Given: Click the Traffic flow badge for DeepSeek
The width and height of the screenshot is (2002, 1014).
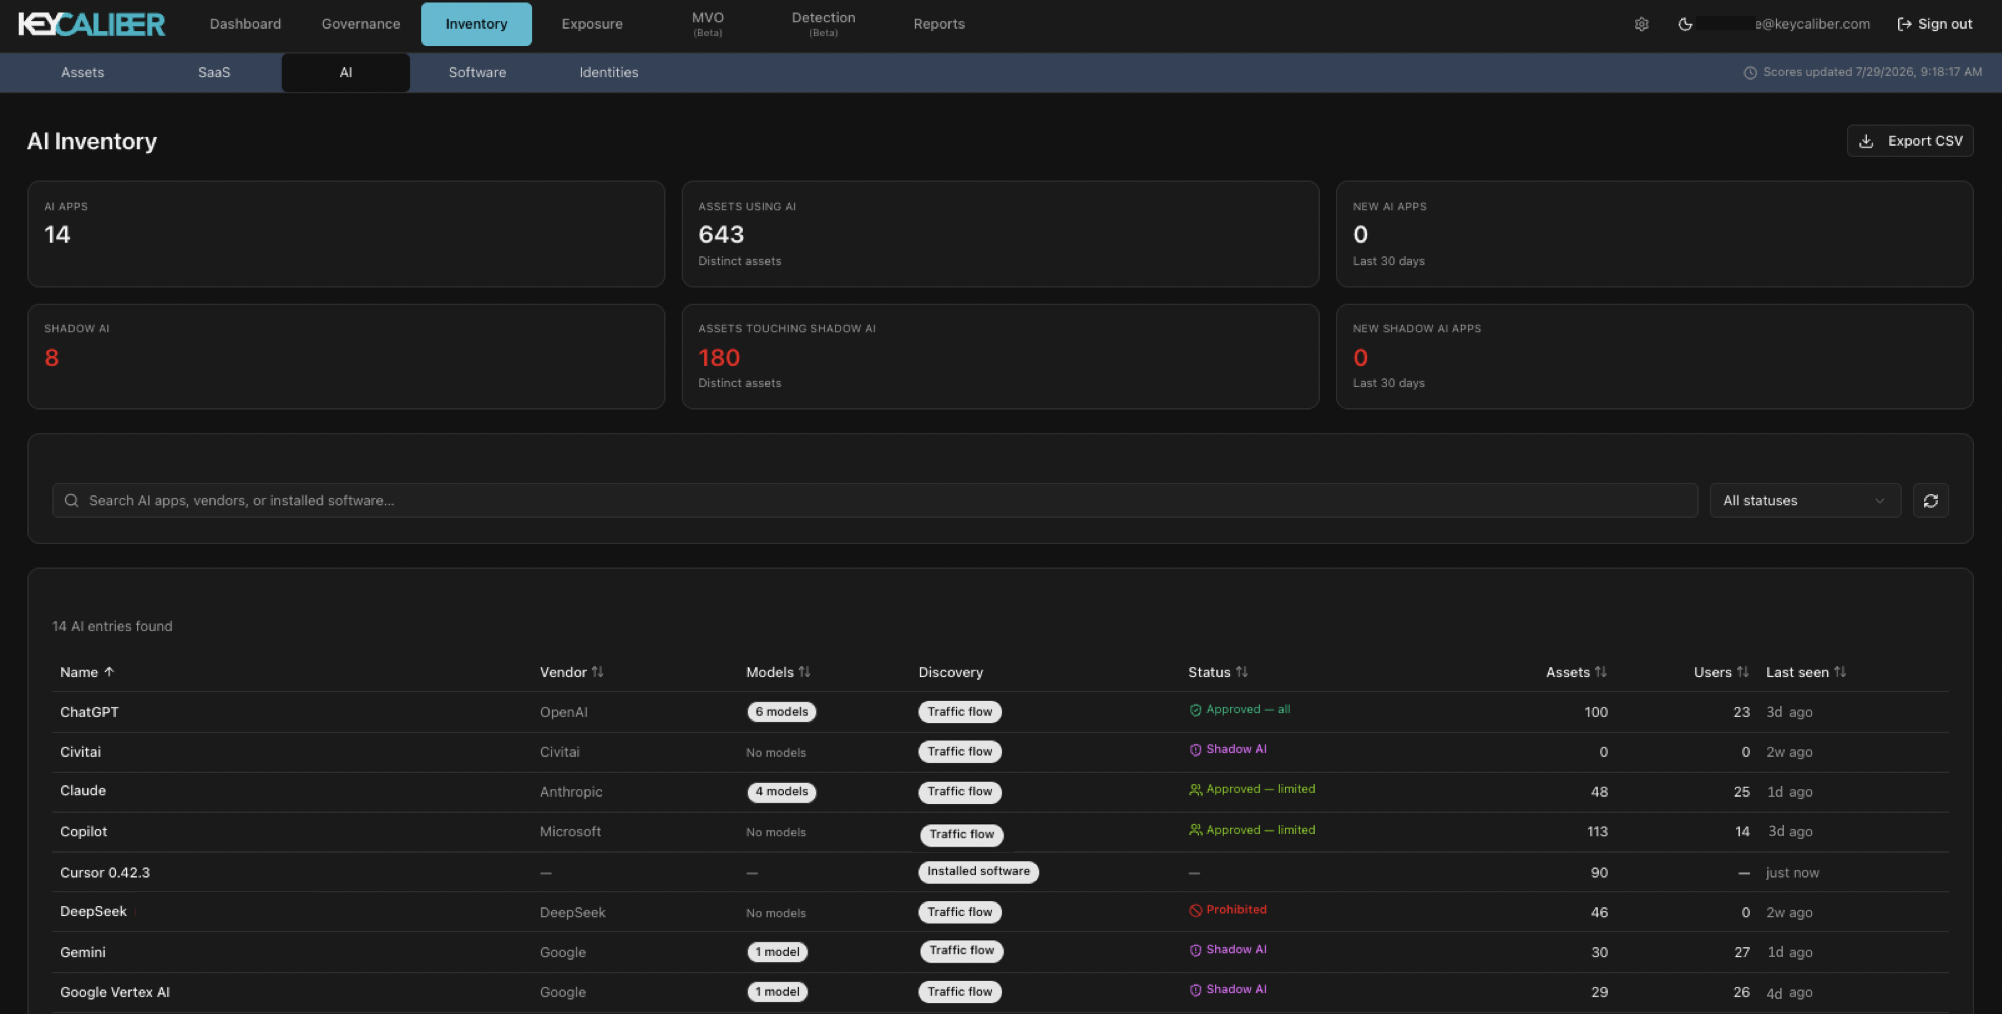Looking at the screenshot, I should point(960,912).
